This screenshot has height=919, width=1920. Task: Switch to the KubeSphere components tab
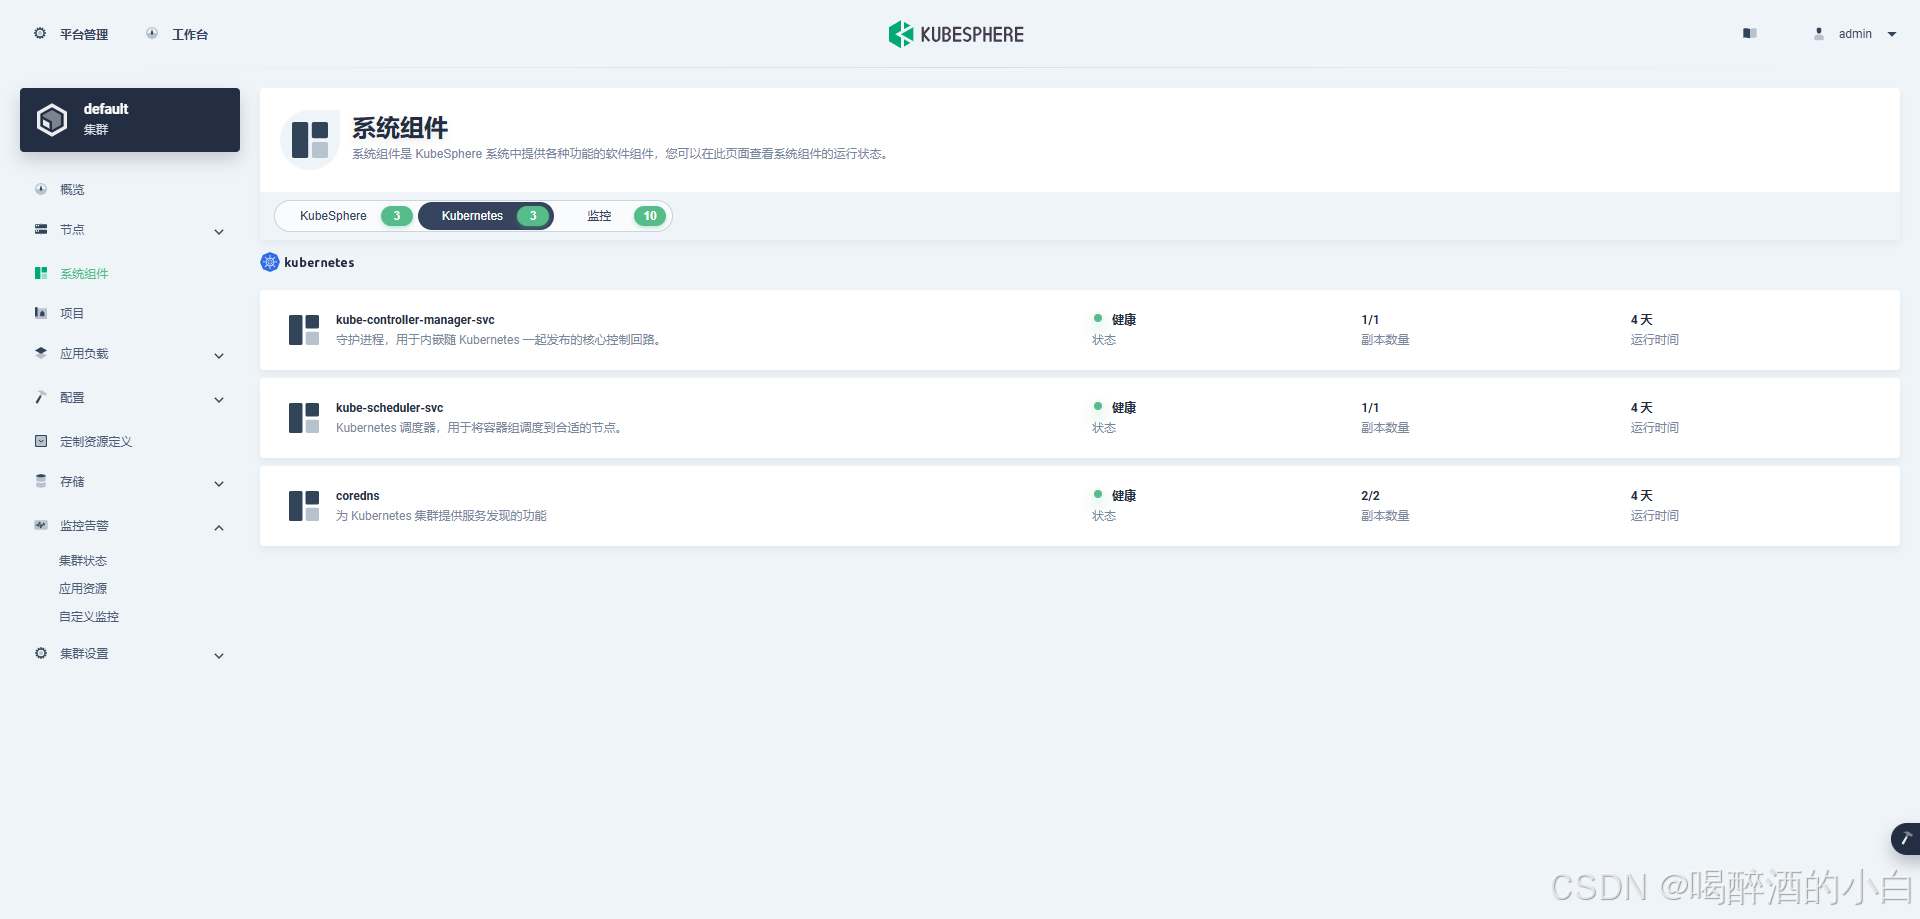346,216
